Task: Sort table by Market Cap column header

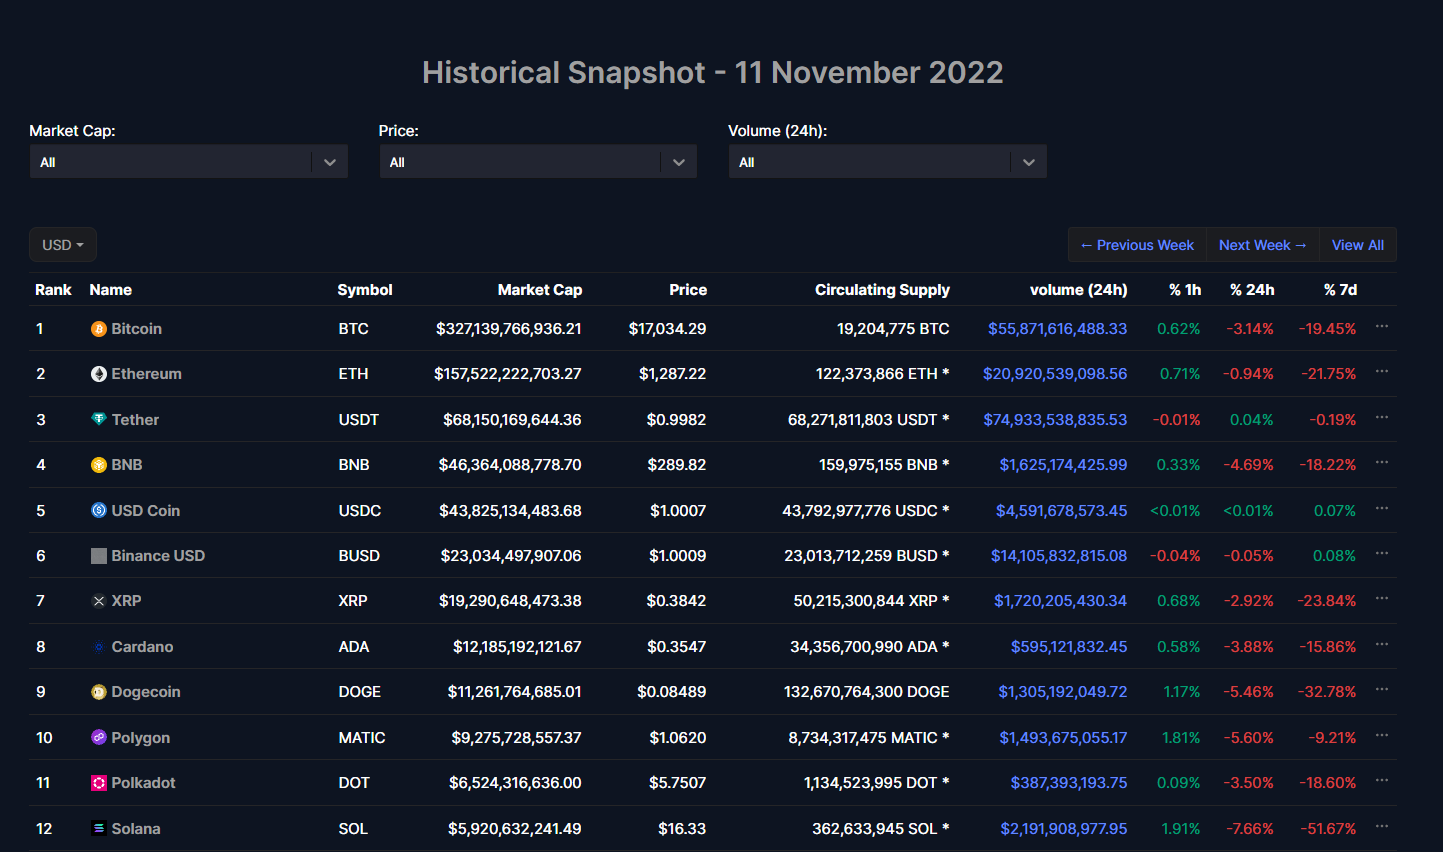Action: tap(539, 290)
